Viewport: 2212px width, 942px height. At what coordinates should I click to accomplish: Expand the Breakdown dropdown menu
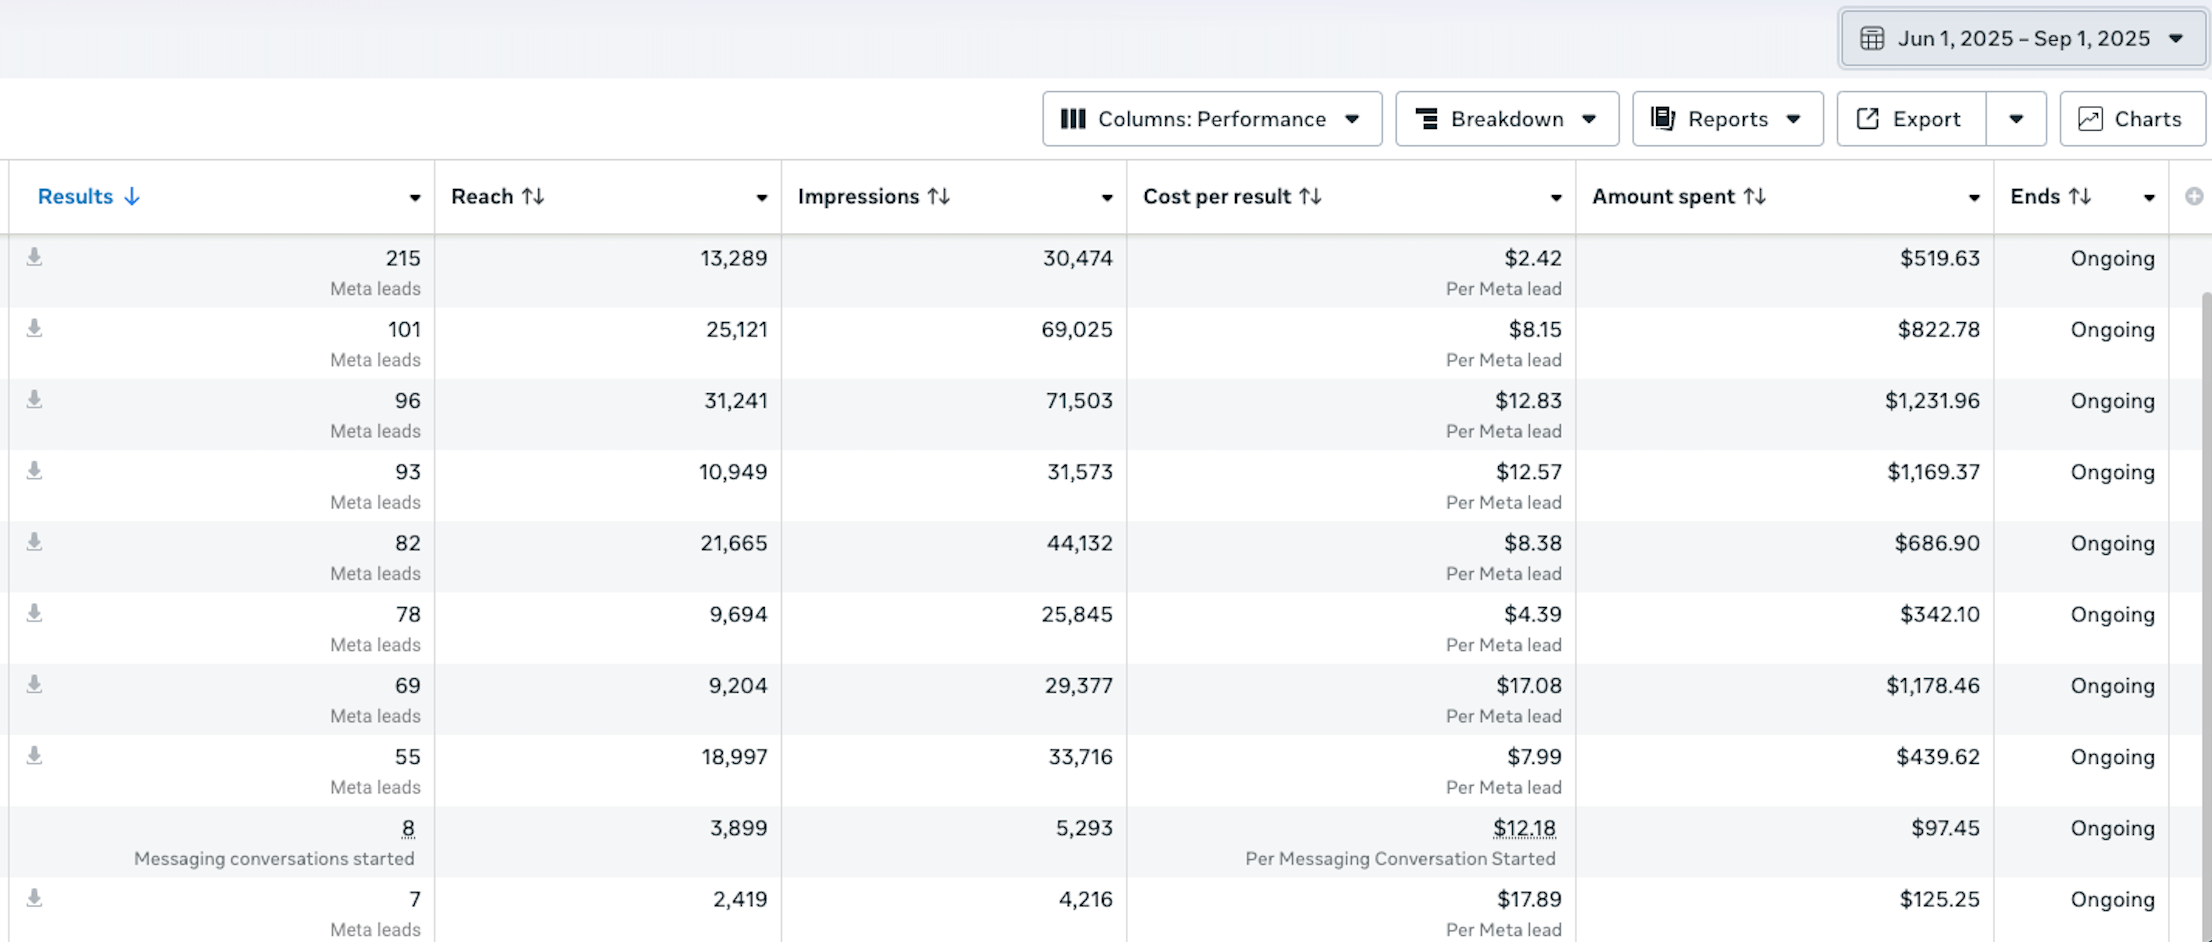pyautogui.click(x=1506, y=119)
